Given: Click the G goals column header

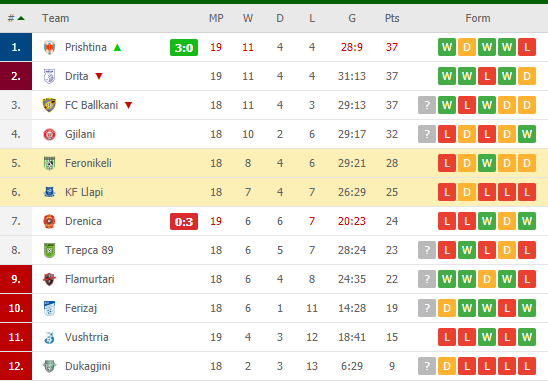Looking at the screenshot, I should [x=352, y=18].
